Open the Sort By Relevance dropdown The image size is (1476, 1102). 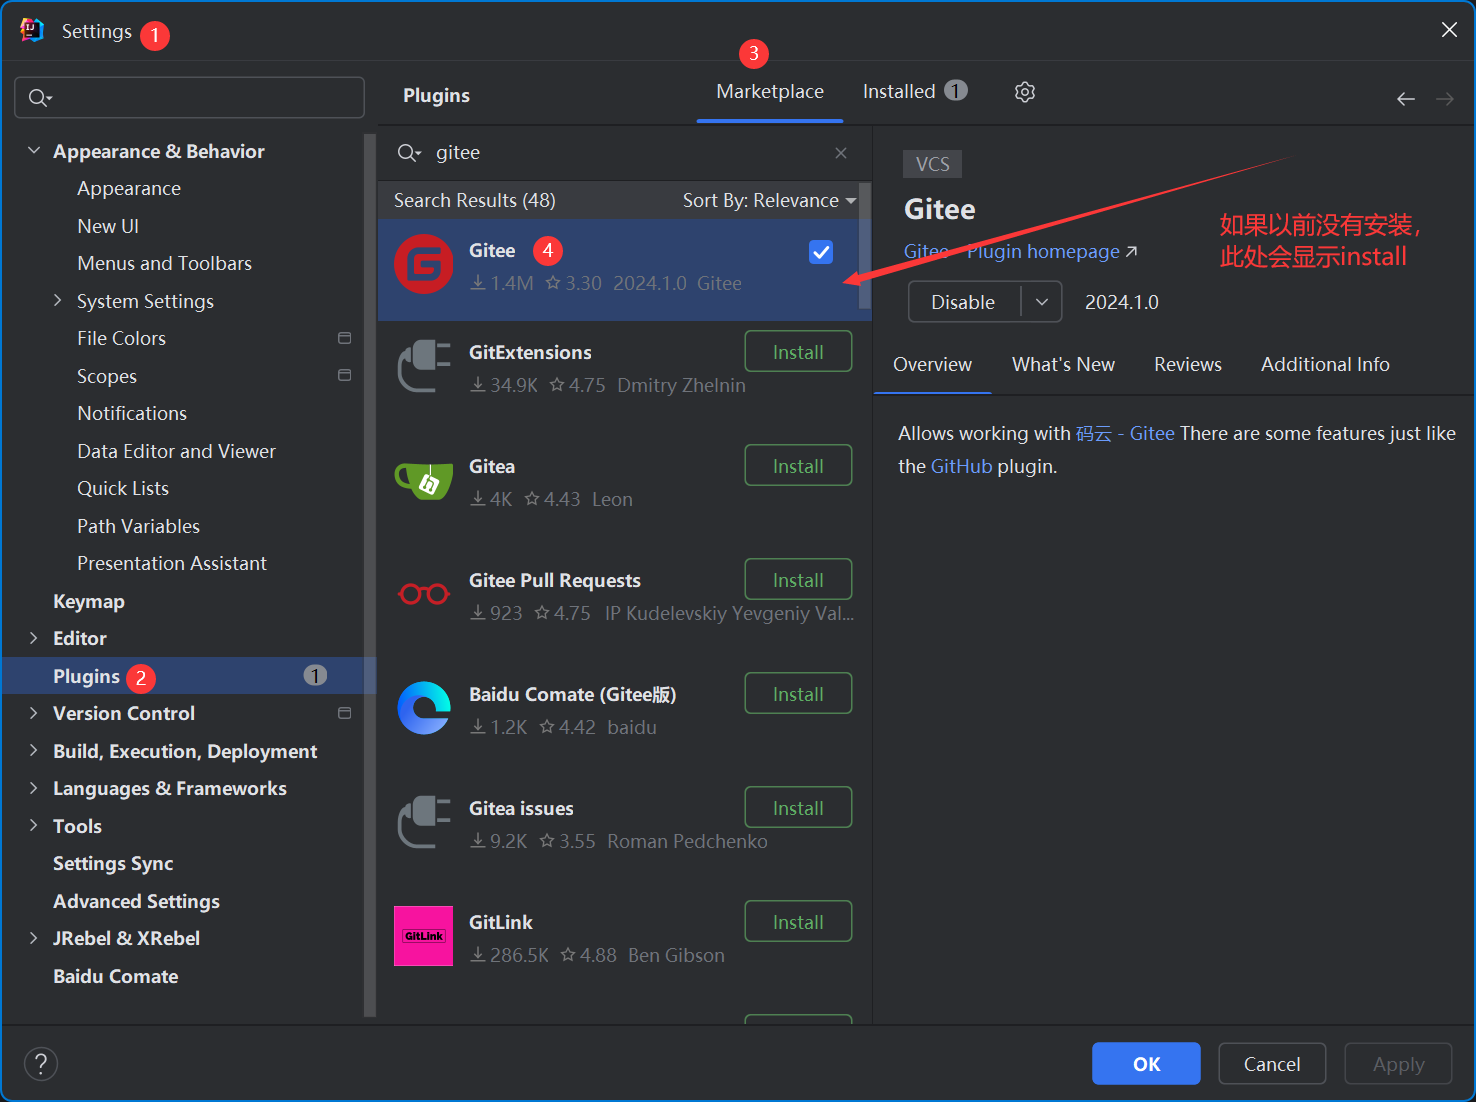768,201
